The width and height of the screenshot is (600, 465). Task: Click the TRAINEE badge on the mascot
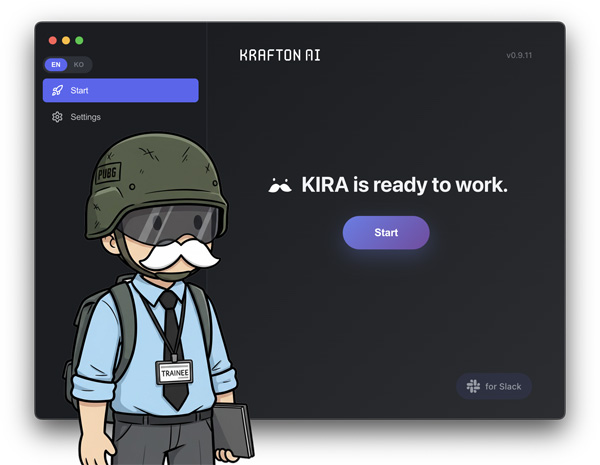(174, 373)
